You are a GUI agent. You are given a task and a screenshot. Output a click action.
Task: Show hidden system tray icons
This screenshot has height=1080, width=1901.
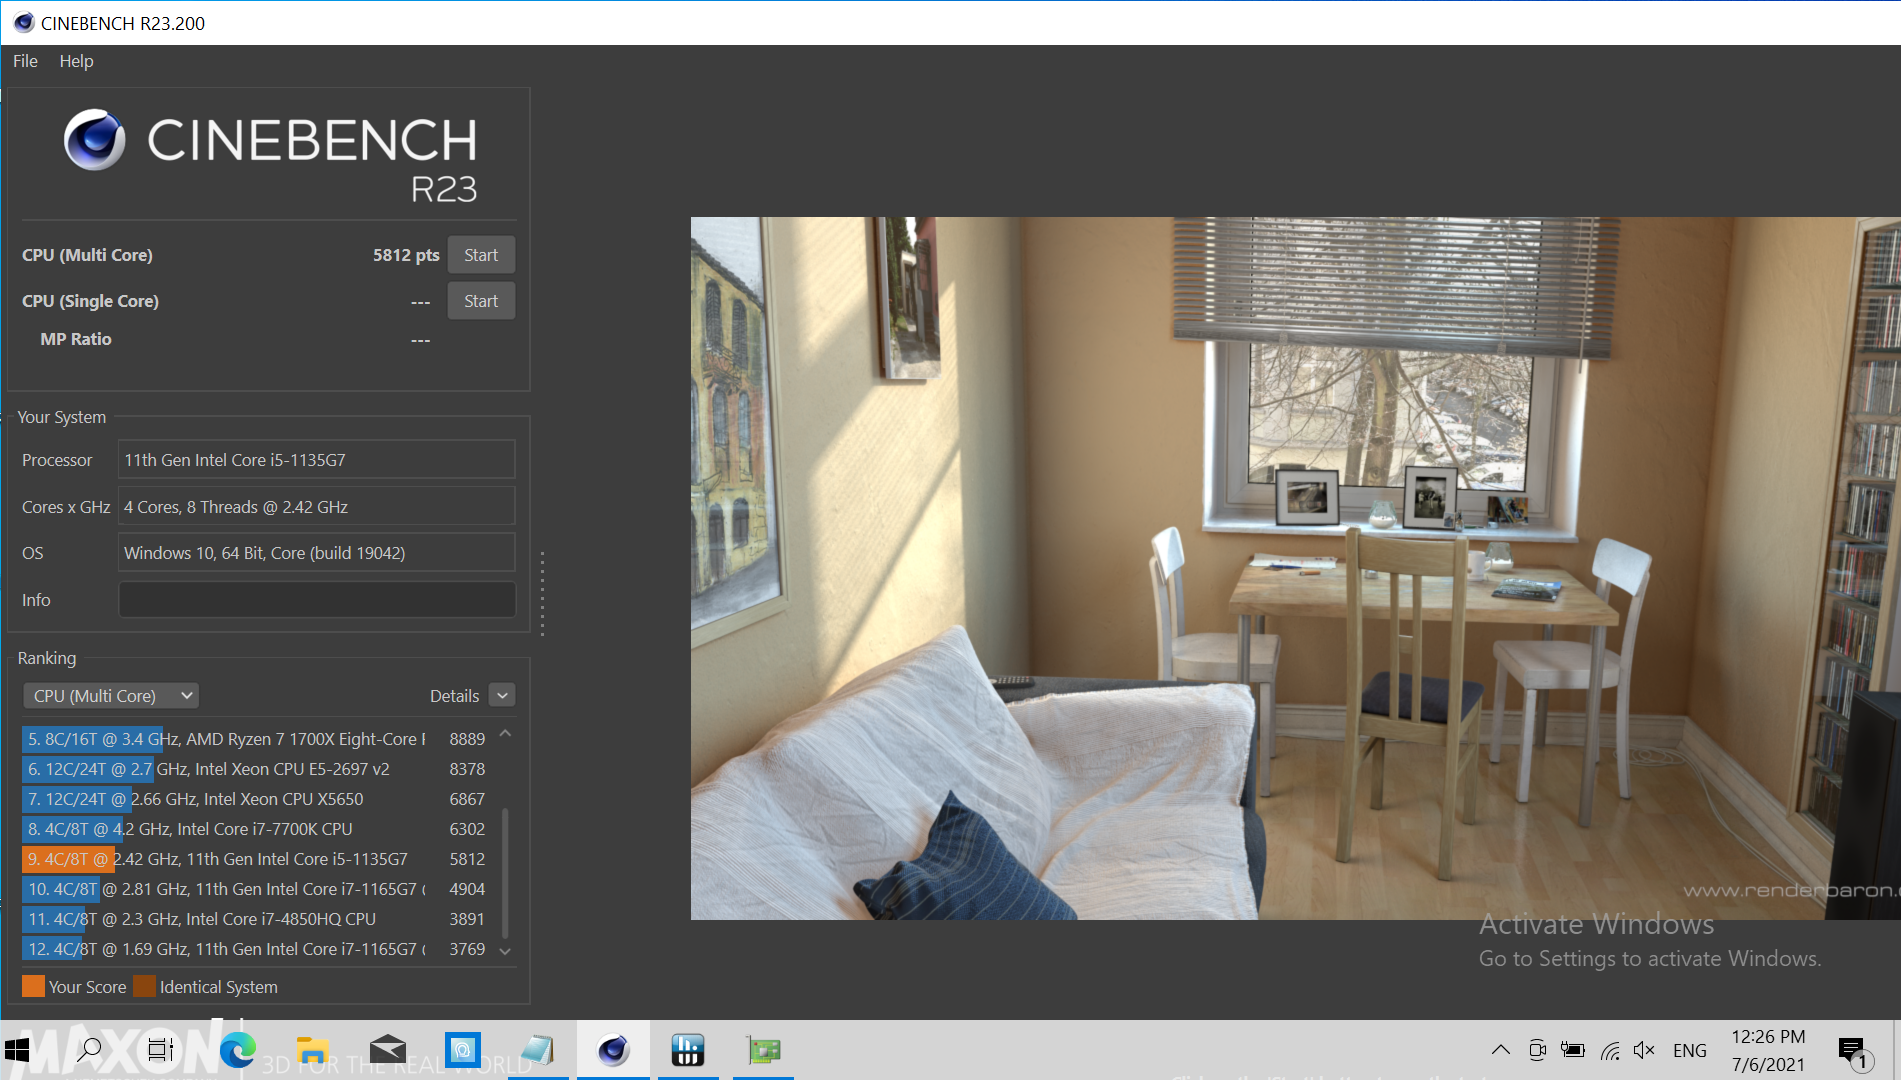(1500, 1050)
